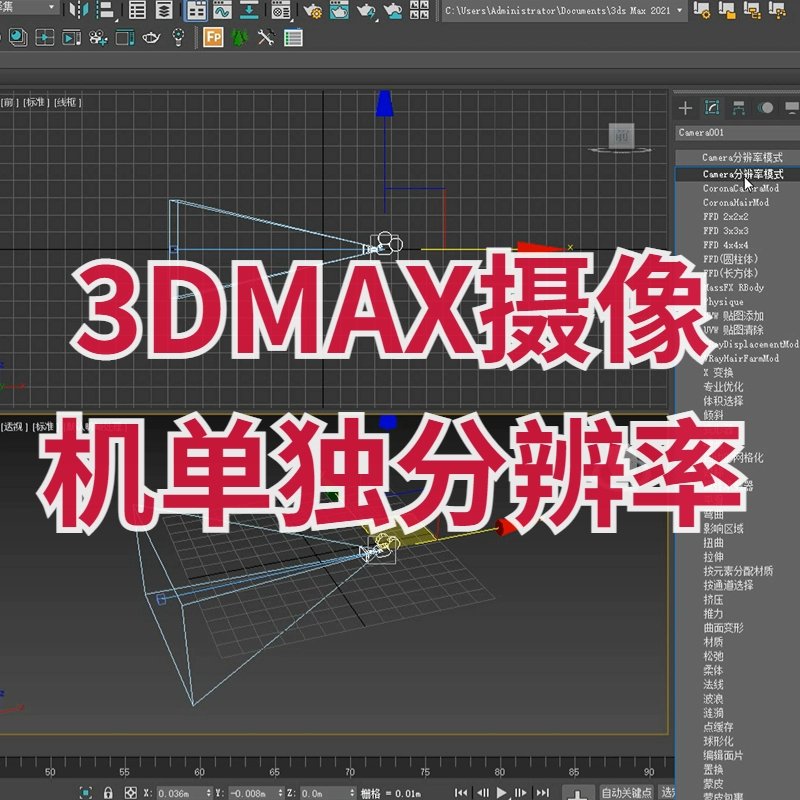Click the project folder icon
The width and height of the screenshot is (800, 800).
(x=727, y=10)
